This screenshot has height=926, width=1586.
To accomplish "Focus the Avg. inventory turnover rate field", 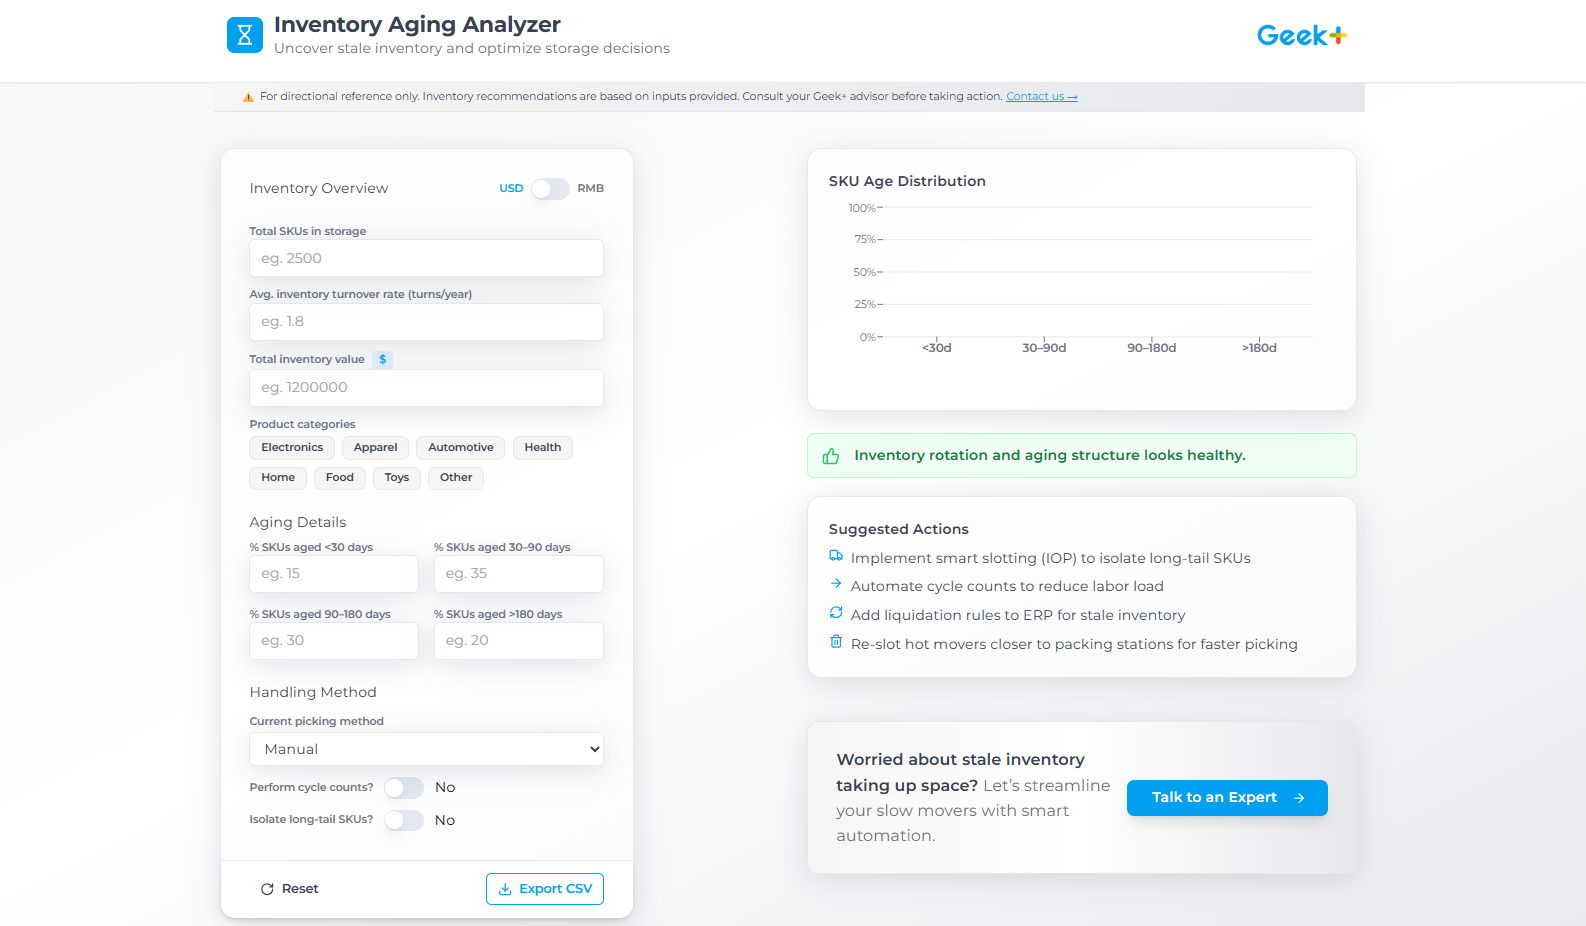I will pyautogui.click(x=427, y=322).
